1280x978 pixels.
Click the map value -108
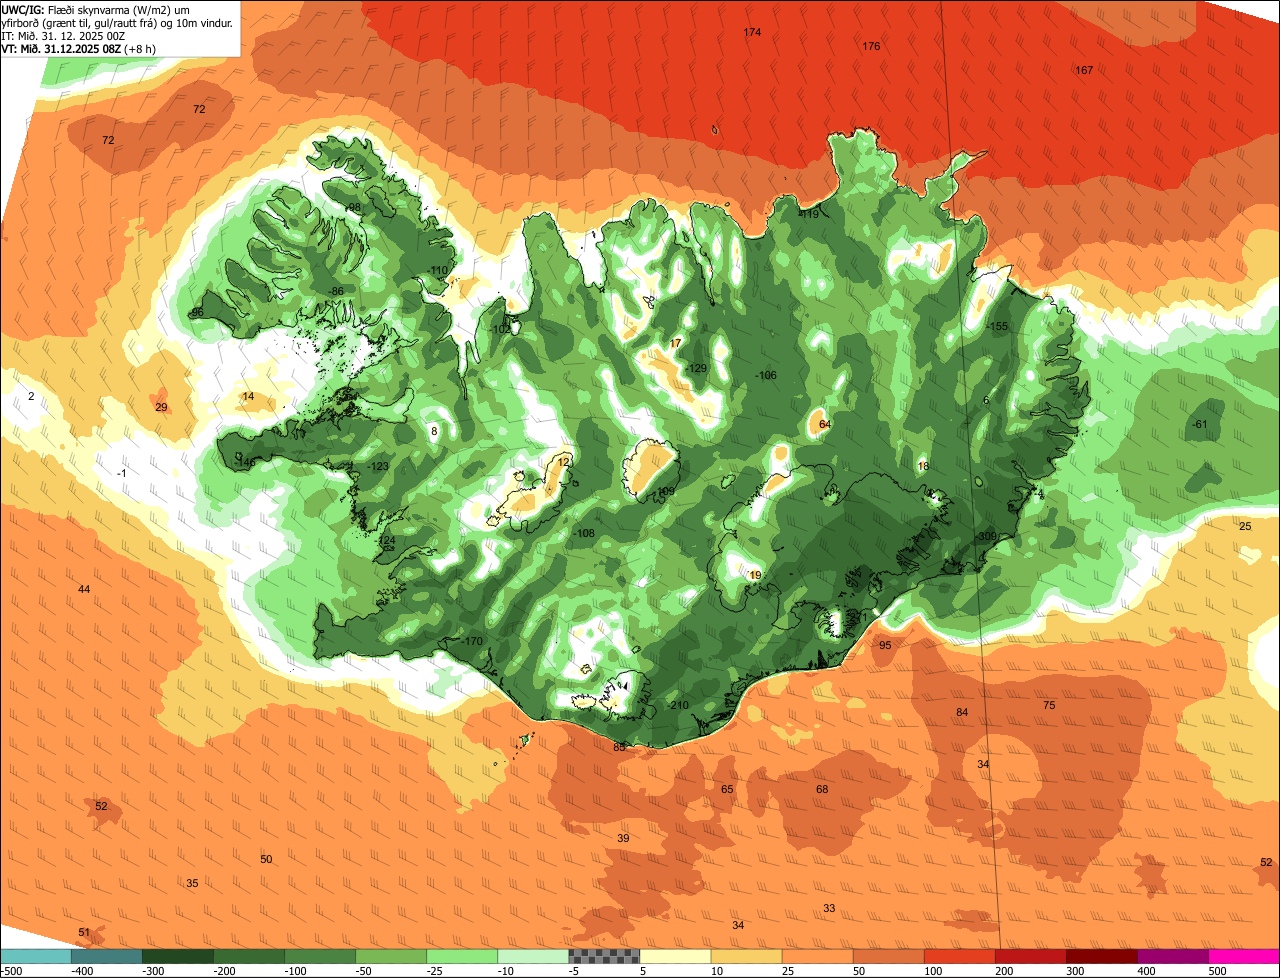tap(584, 533)
